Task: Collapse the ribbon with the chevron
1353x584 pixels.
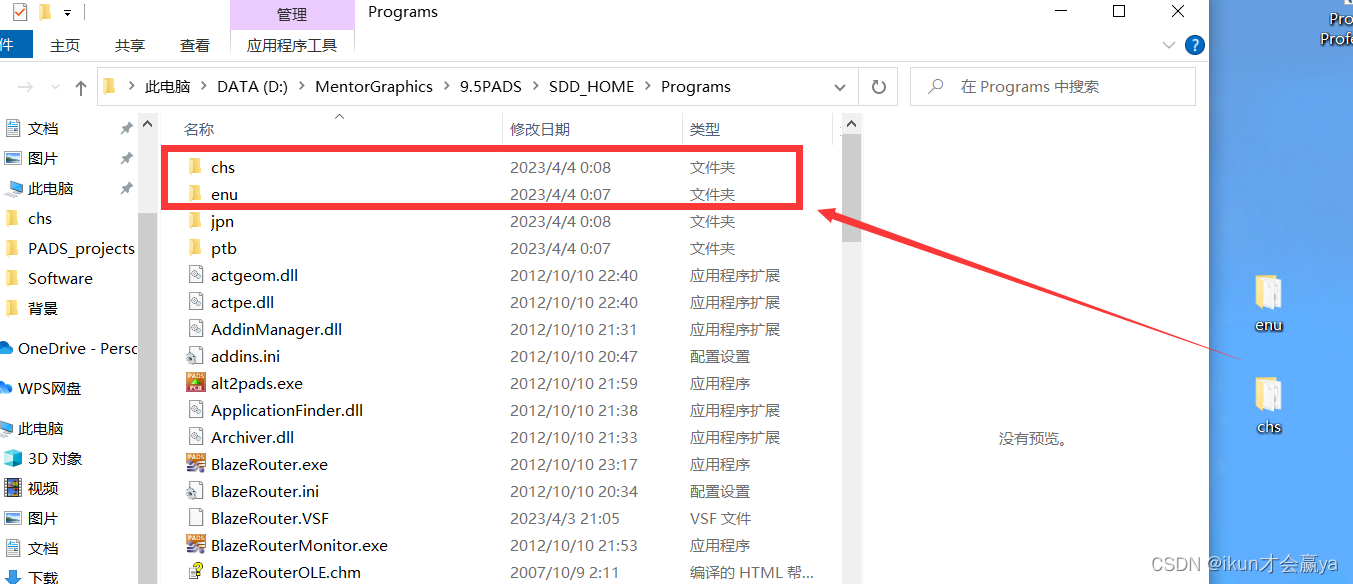Action: coord(1168,45)
